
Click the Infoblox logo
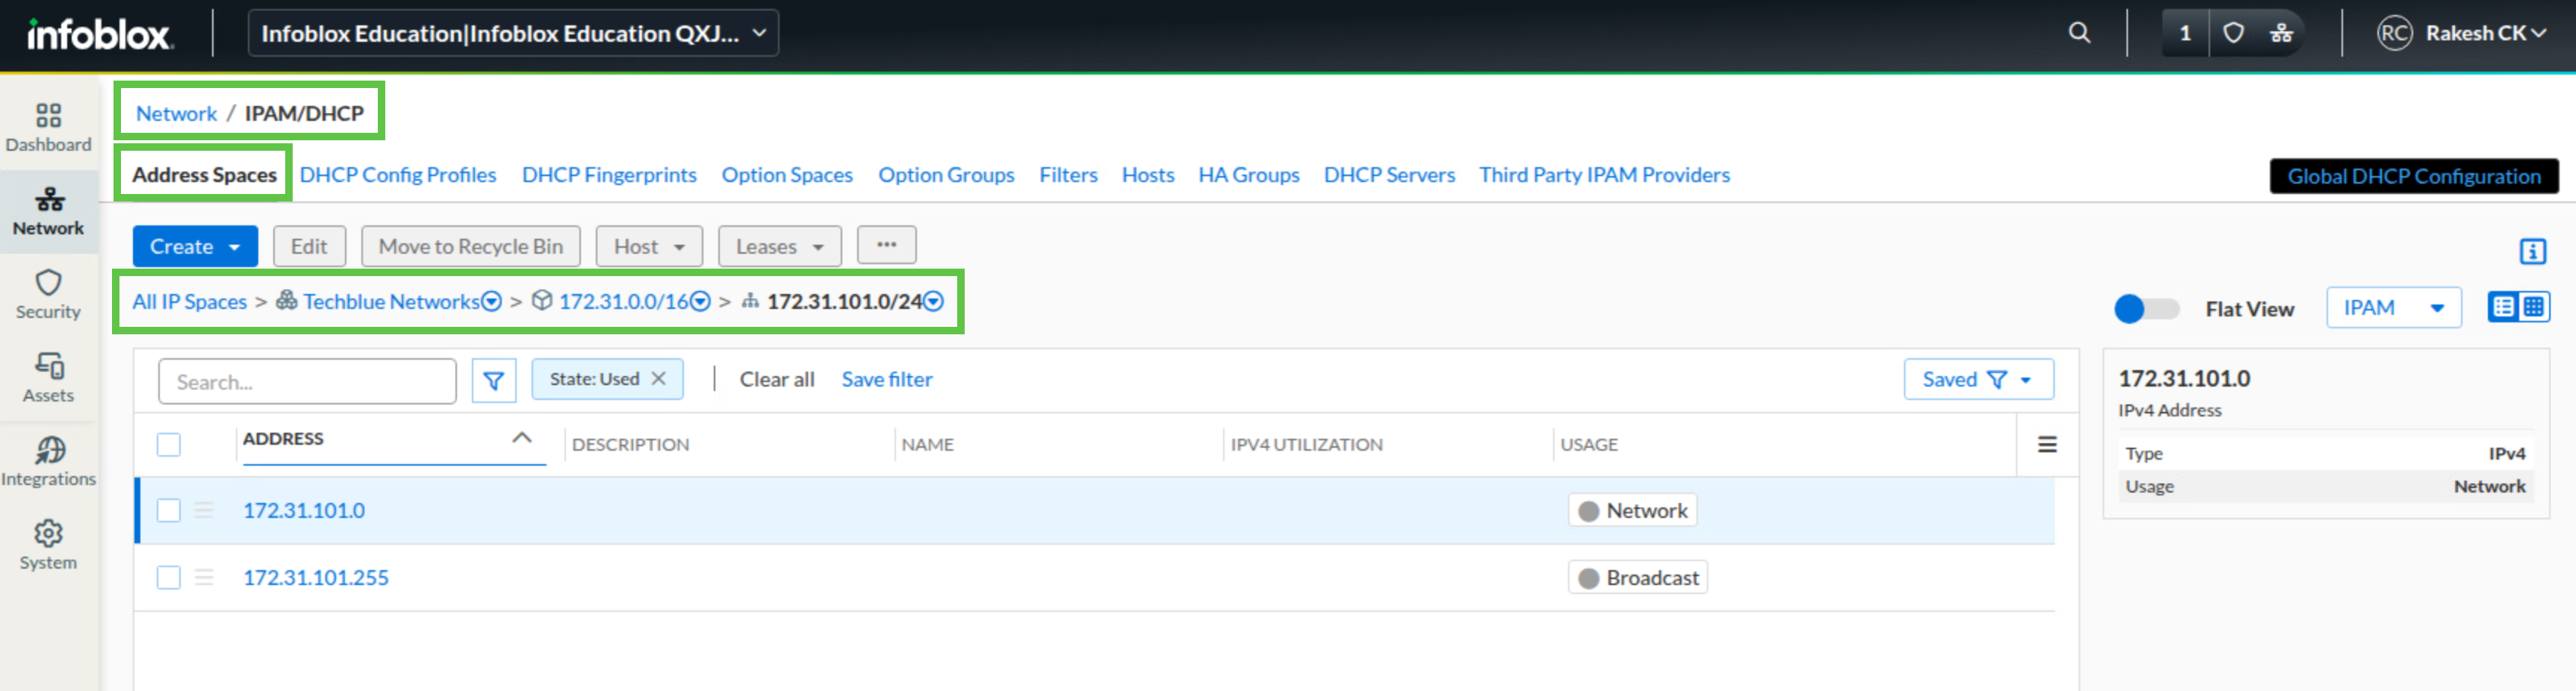point(99,34)
